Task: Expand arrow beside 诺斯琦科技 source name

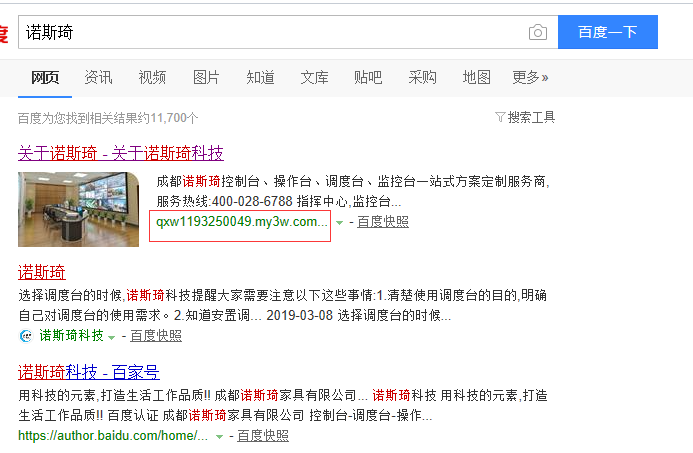Action: (x=111, y=337)
